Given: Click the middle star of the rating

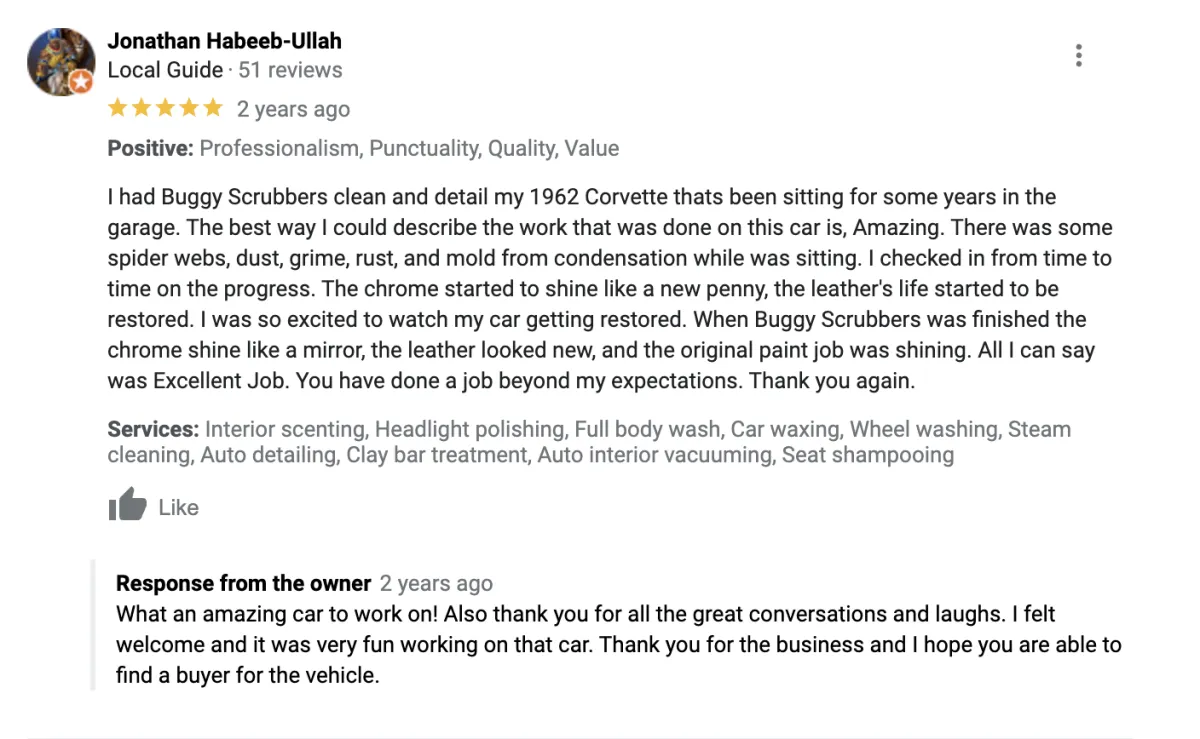Looking at the screenshot, I should 165,108.
